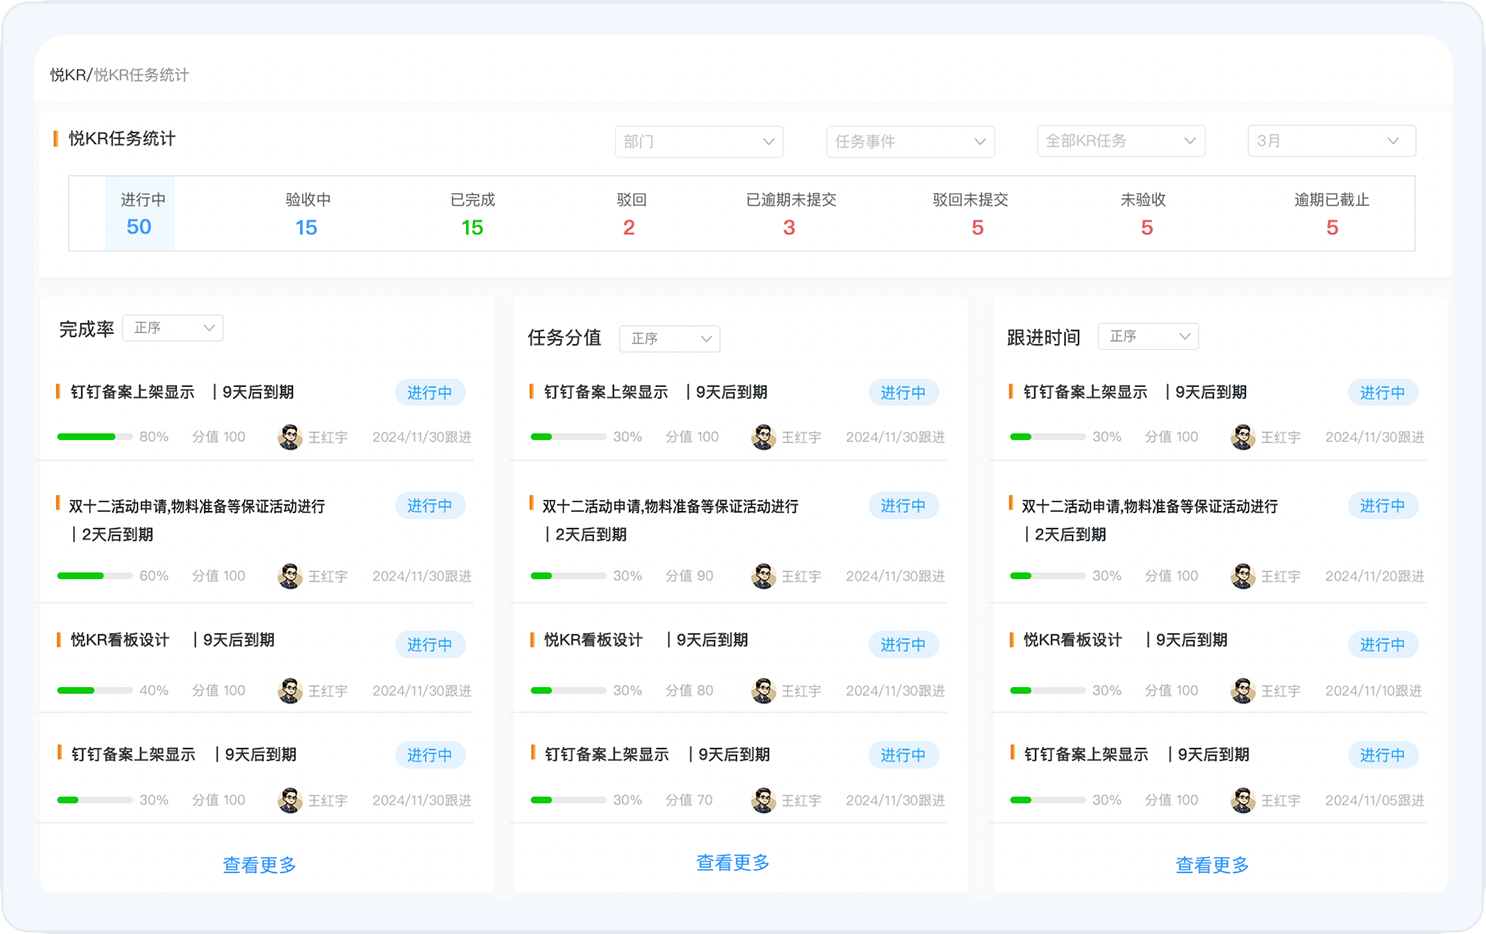Click 王红宇's avatar in the 跟进时间 column
The height and width of the screenshot is (934, 1486).
pyautogui.click(x=1242, y=436)
